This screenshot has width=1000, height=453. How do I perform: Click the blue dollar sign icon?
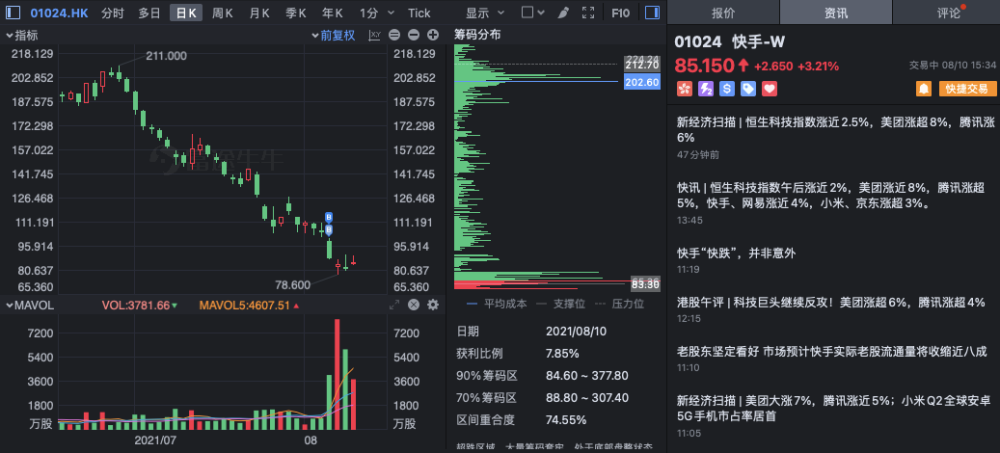pos(727,89)
